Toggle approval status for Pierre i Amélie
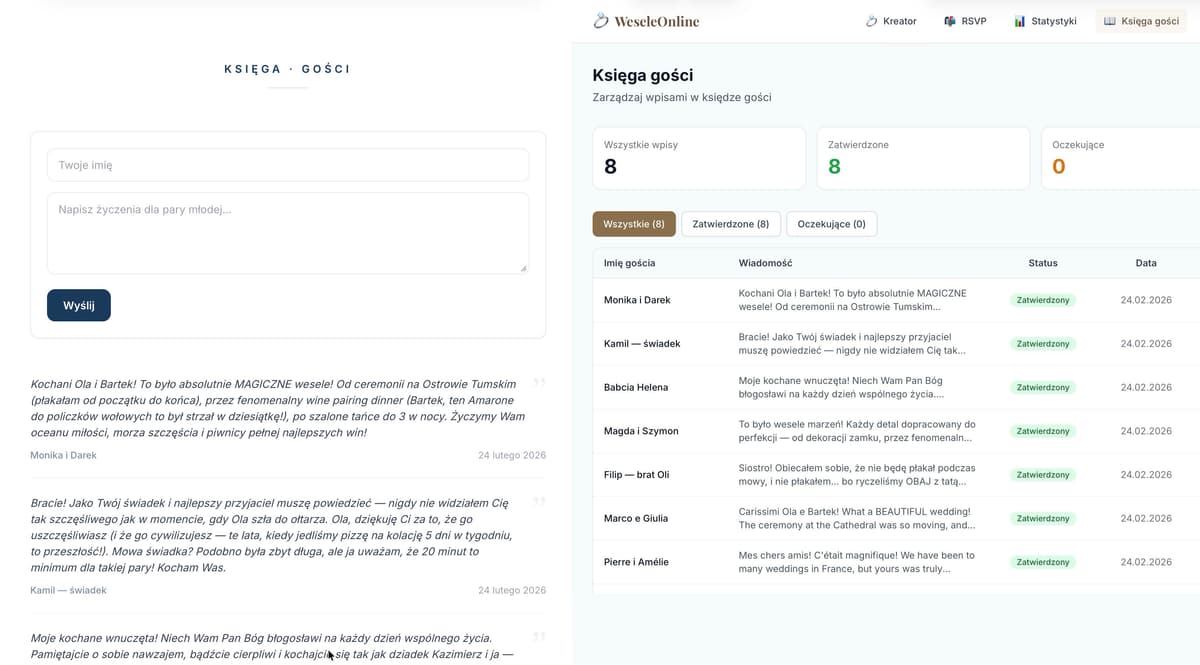 pos(1043,562)
